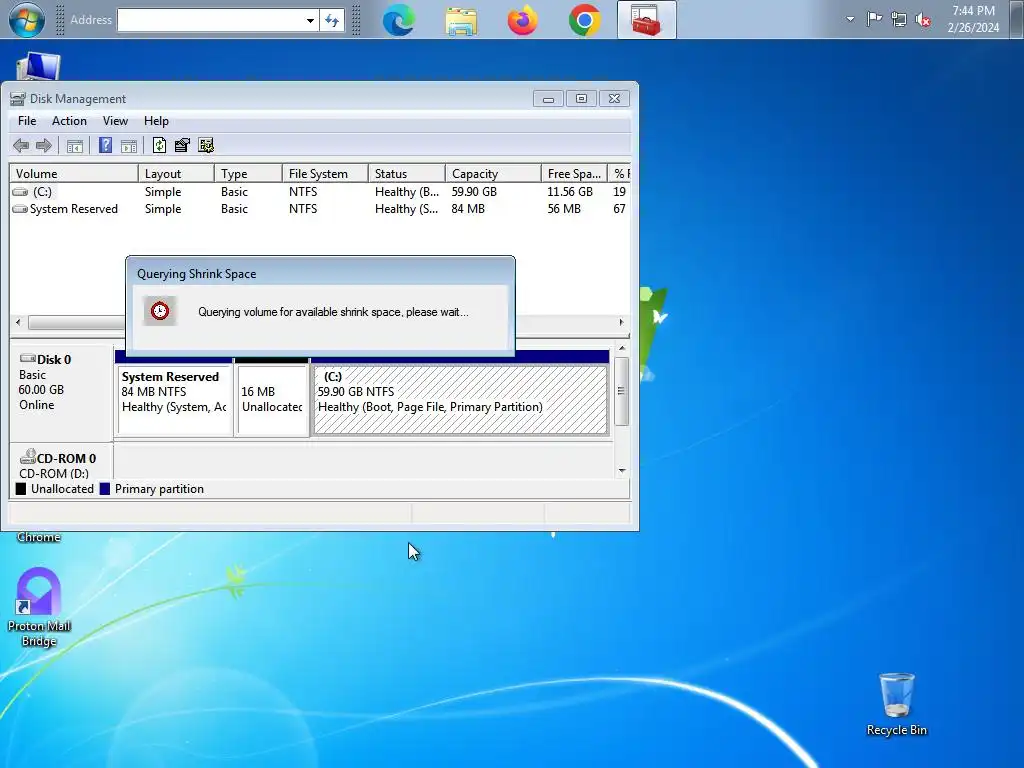The height and width of the screenshot is (768, 1024).
Task: Open the Windows Start orb
Action: [27, 20]
